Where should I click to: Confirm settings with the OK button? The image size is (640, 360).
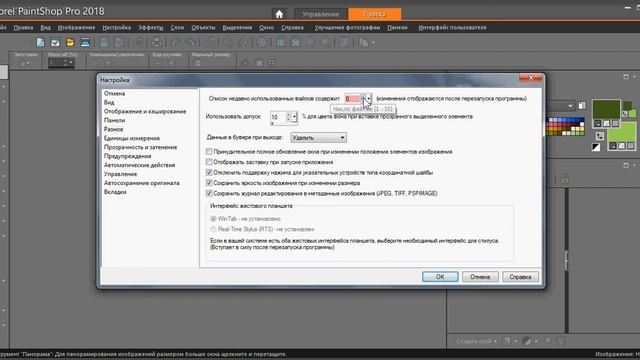coord(440,277)
